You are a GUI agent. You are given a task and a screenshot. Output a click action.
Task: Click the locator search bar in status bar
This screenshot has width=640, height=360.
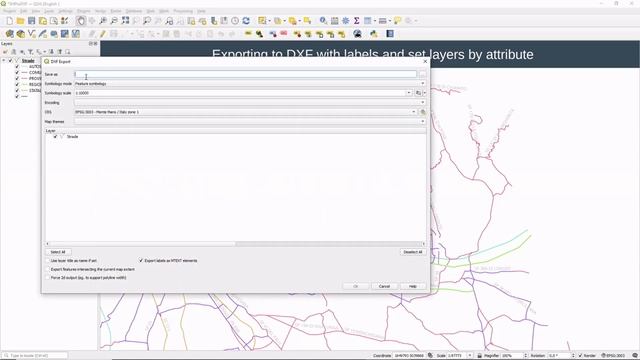coord(34,356)
